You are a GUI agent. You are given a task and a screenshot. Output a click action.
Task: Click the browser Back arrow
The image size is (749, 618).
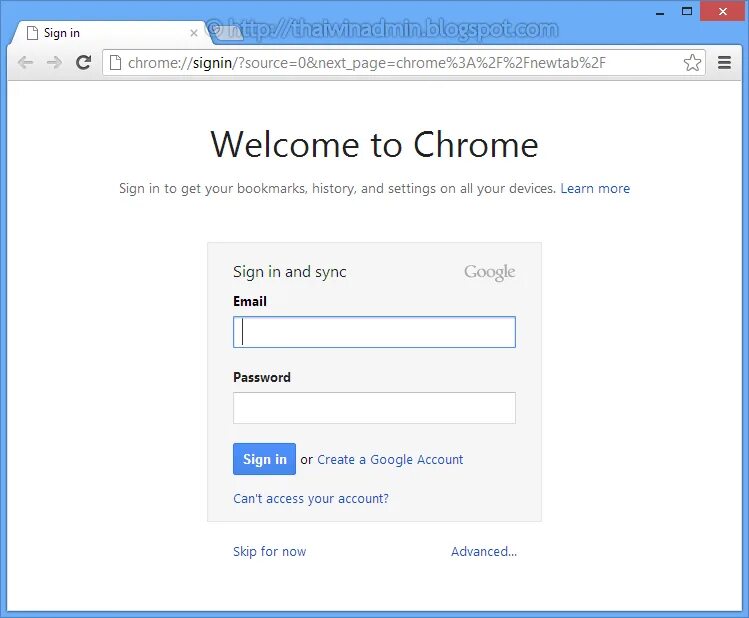tap(25, 63)
